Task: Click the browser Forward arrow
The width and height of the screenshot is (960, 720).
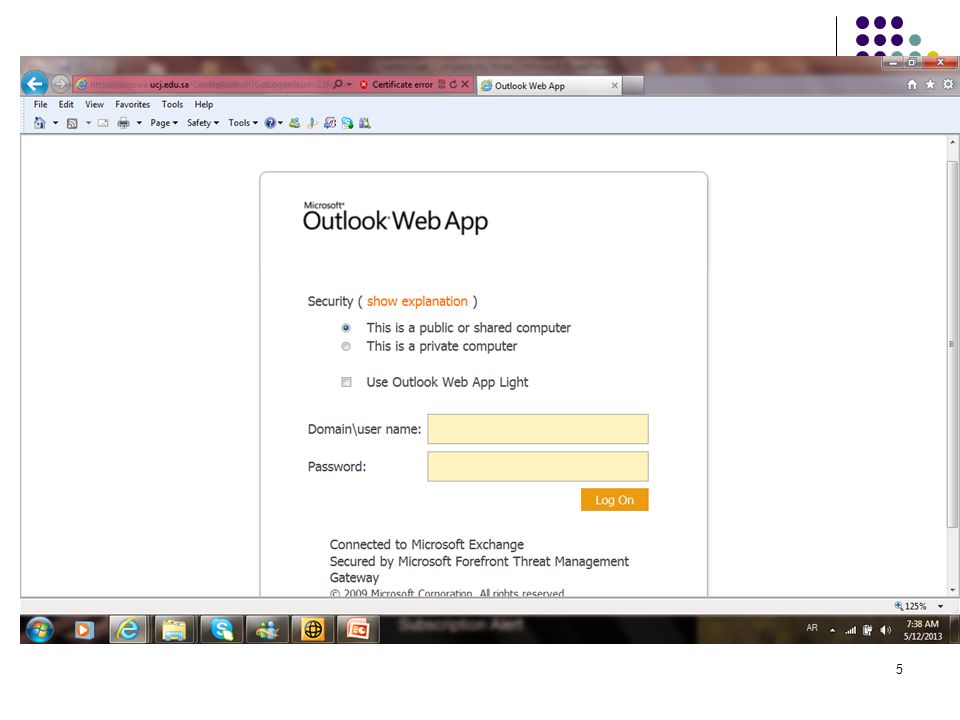Action: pos(60,83)
